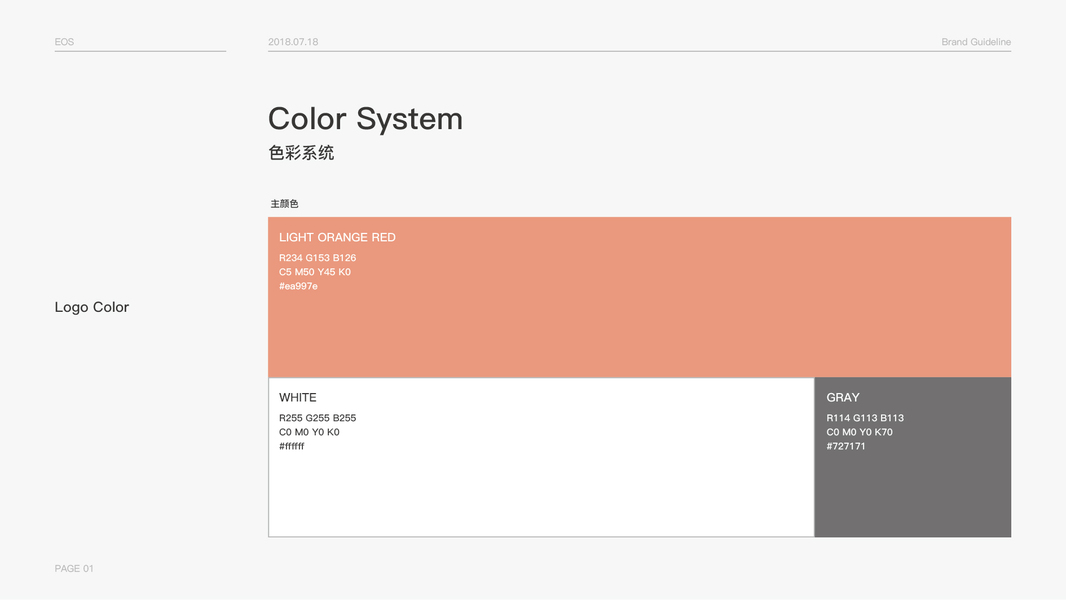Click the "PAGE 01" footer label
Screen dimensions: 1066x600
pyautogui.click(x=74, y=569)
